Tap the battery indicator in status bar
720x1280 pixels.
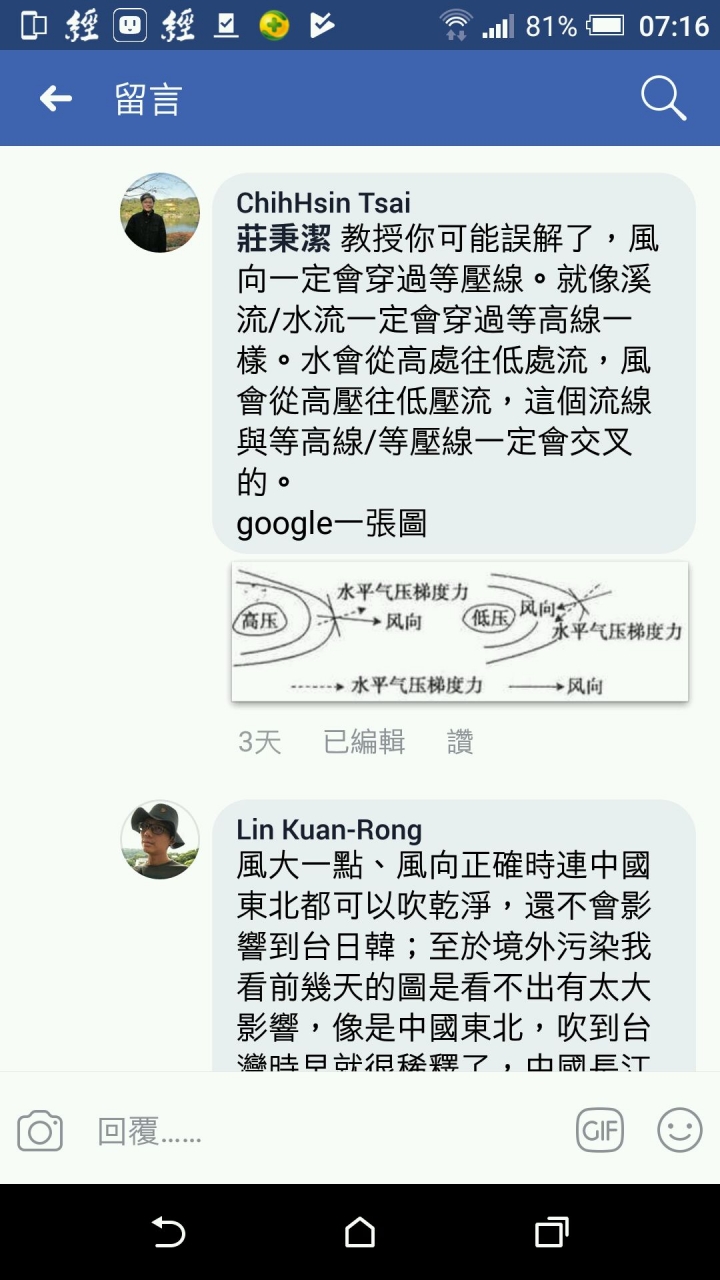(x=606, y=26)
